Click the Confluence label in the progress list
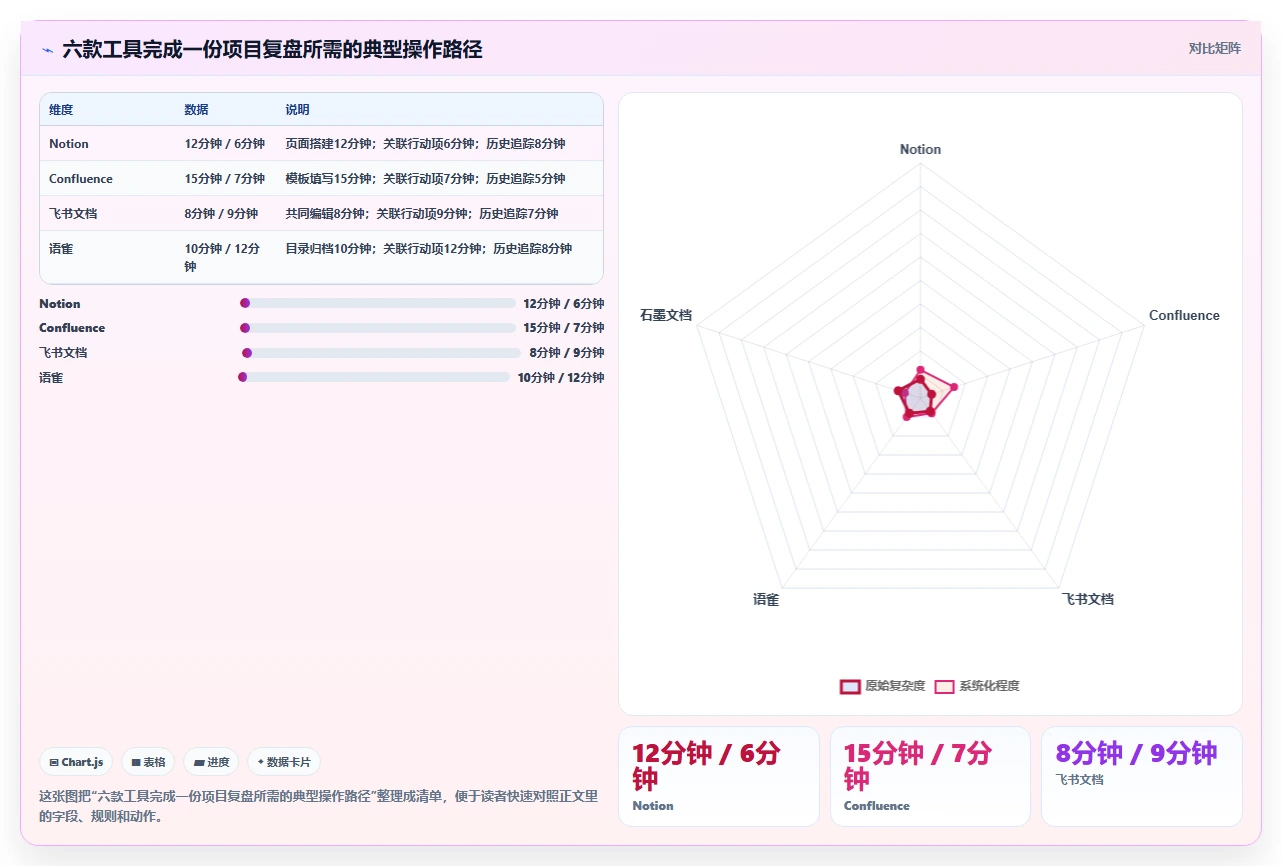This screenshot has height=866, width=1282. point(72,328)
